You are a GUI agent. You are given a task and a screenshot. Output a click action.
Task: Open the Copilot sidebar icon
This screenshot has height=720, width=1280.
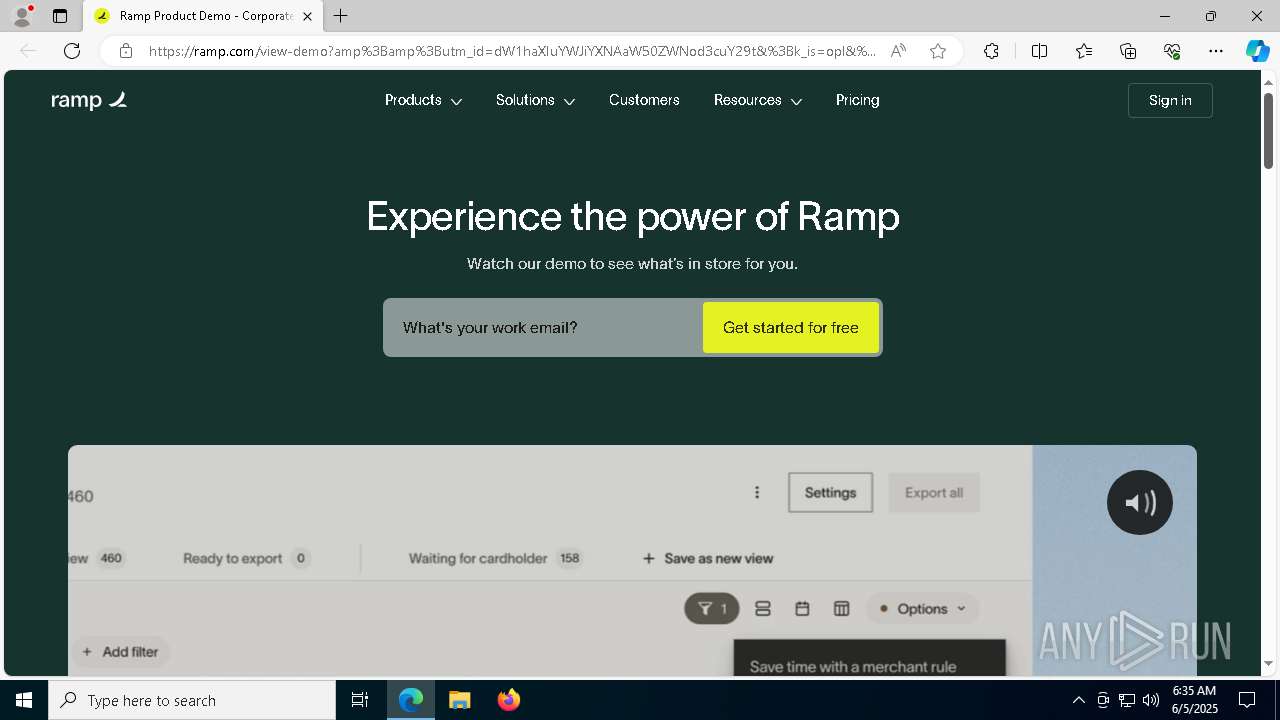coord(1257,51)
